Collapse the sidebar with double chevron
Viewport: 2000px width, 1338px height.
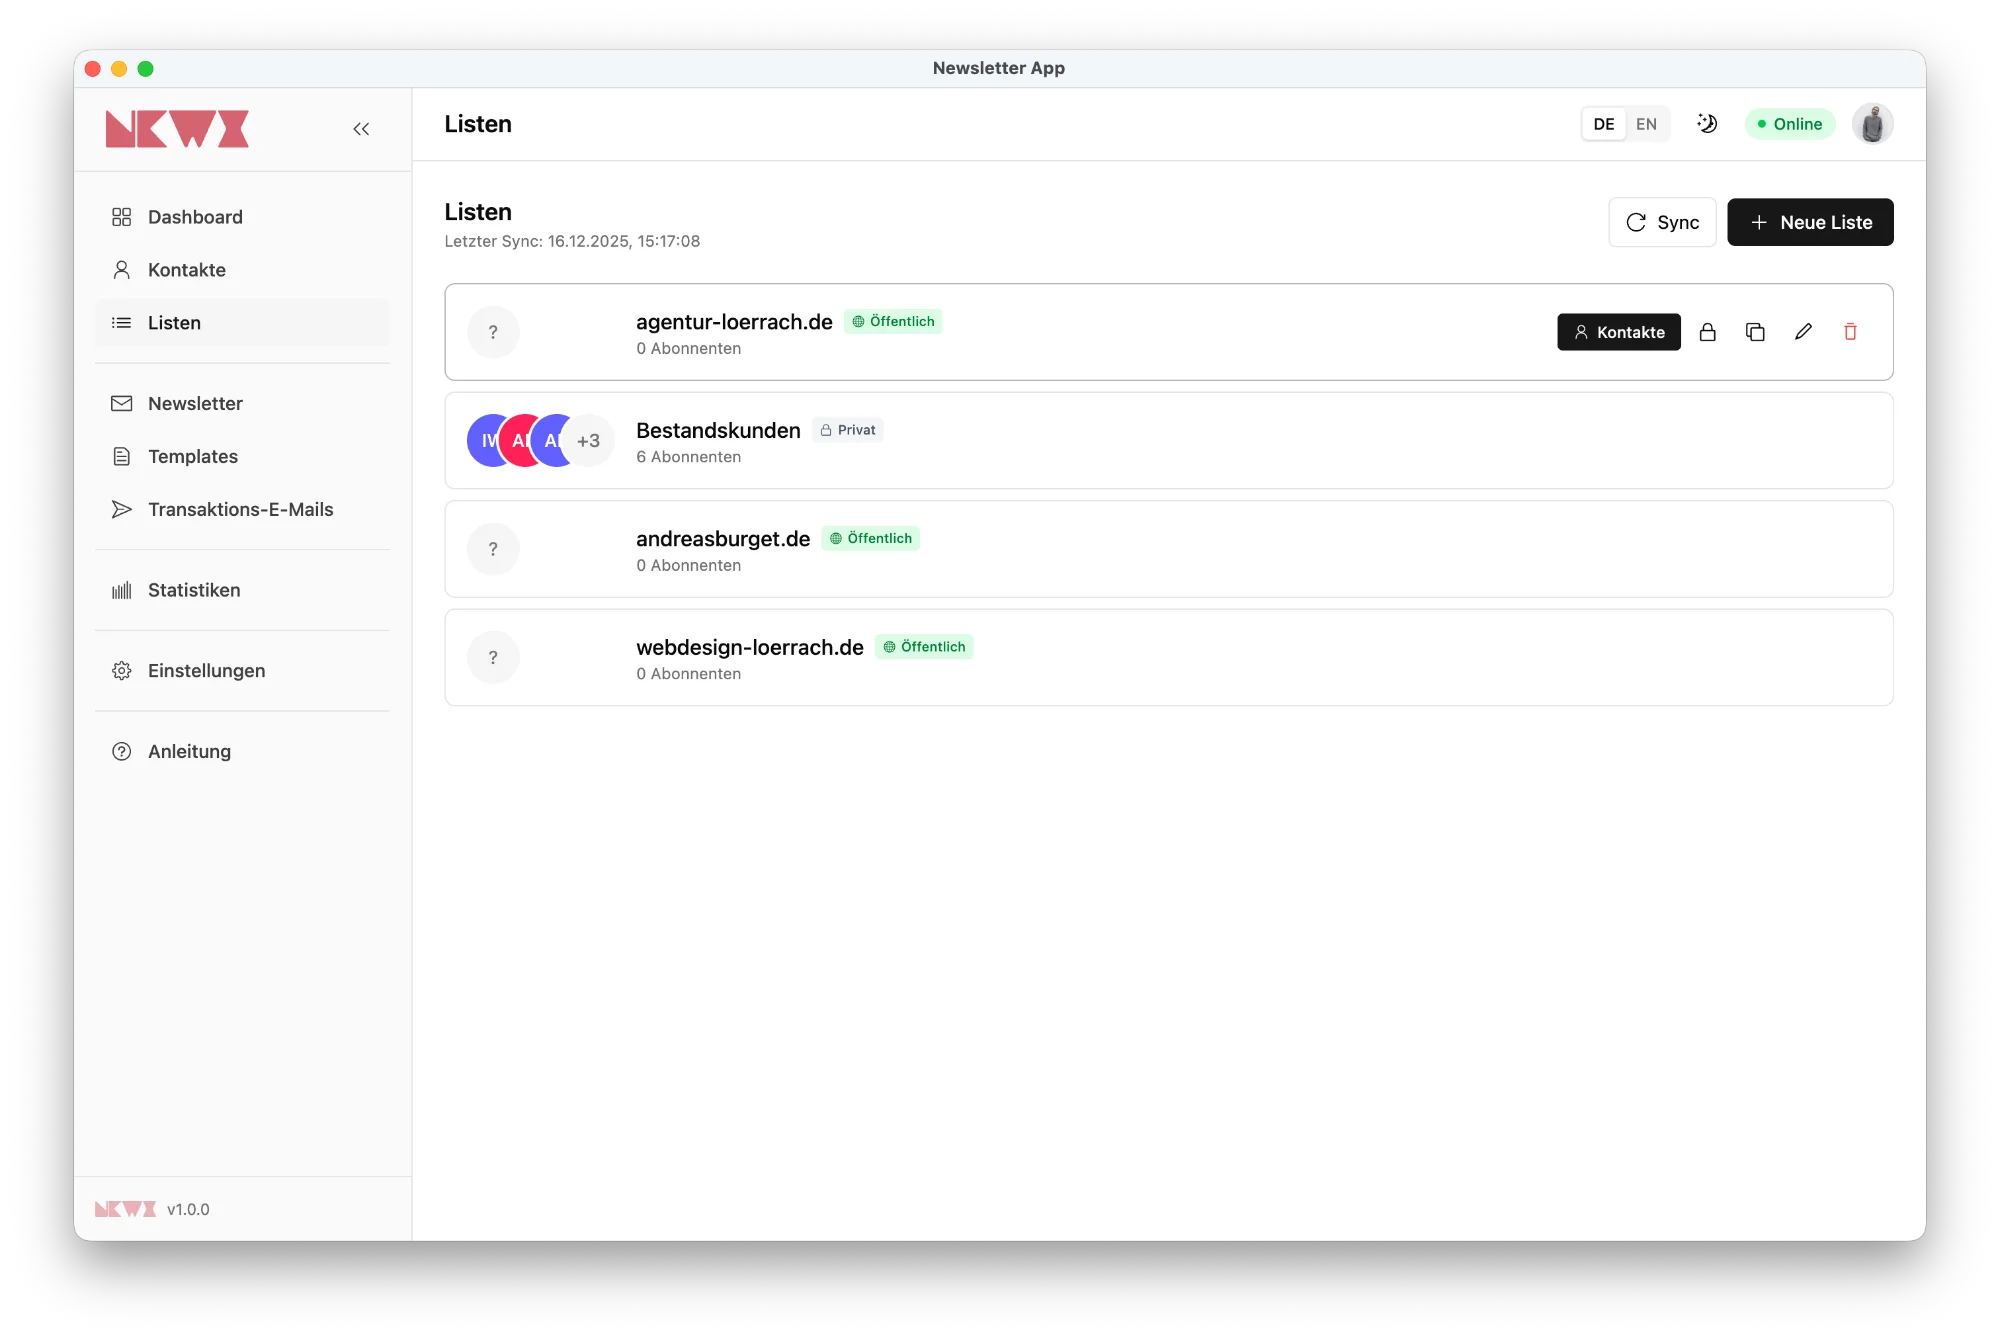coord(361,129)
